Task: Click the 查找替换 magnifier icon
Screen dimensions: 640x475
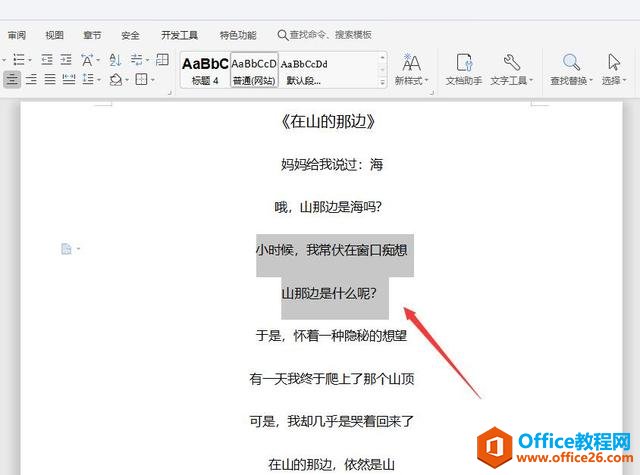Action: (x=571, y=62)
